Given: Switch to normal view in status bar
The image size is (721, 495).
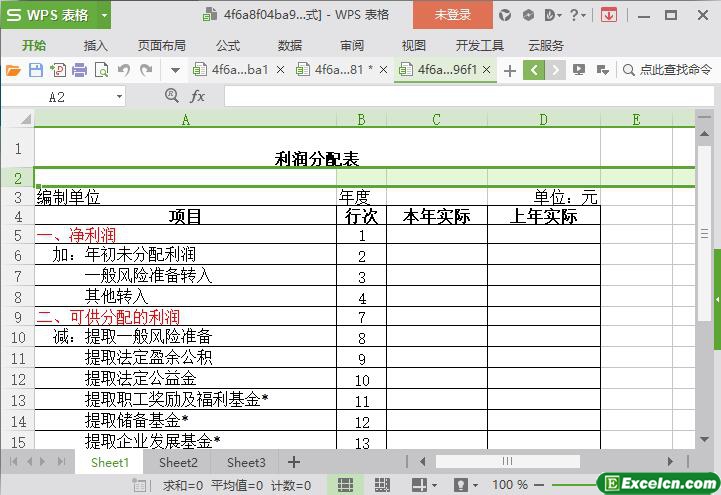Looking at the screenshot, I should (345, 484).
